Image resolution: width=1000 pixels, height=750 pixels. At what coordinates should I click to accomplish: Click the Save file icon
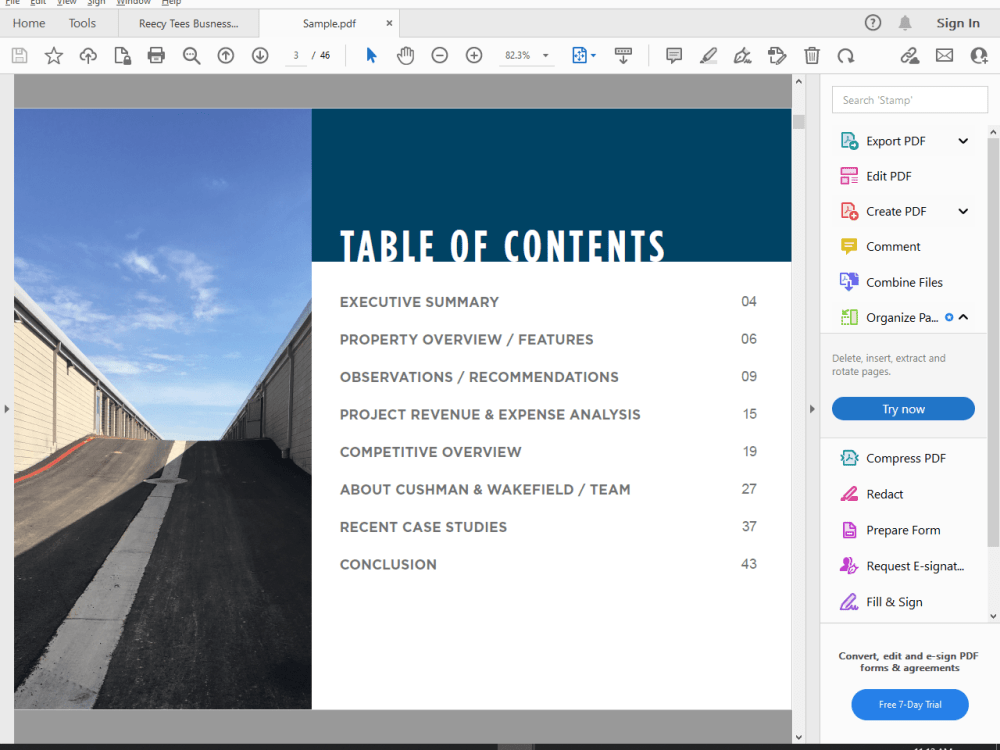click(19, 55)
